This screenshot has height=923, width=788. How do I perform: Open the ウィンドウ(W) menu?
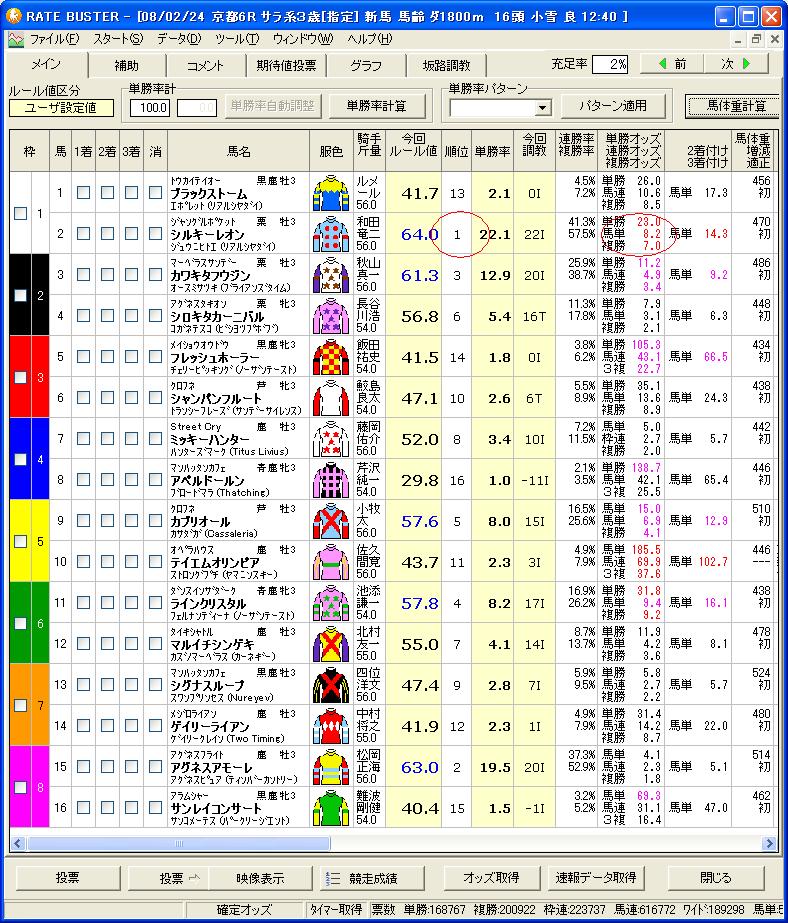pos(303,39)
